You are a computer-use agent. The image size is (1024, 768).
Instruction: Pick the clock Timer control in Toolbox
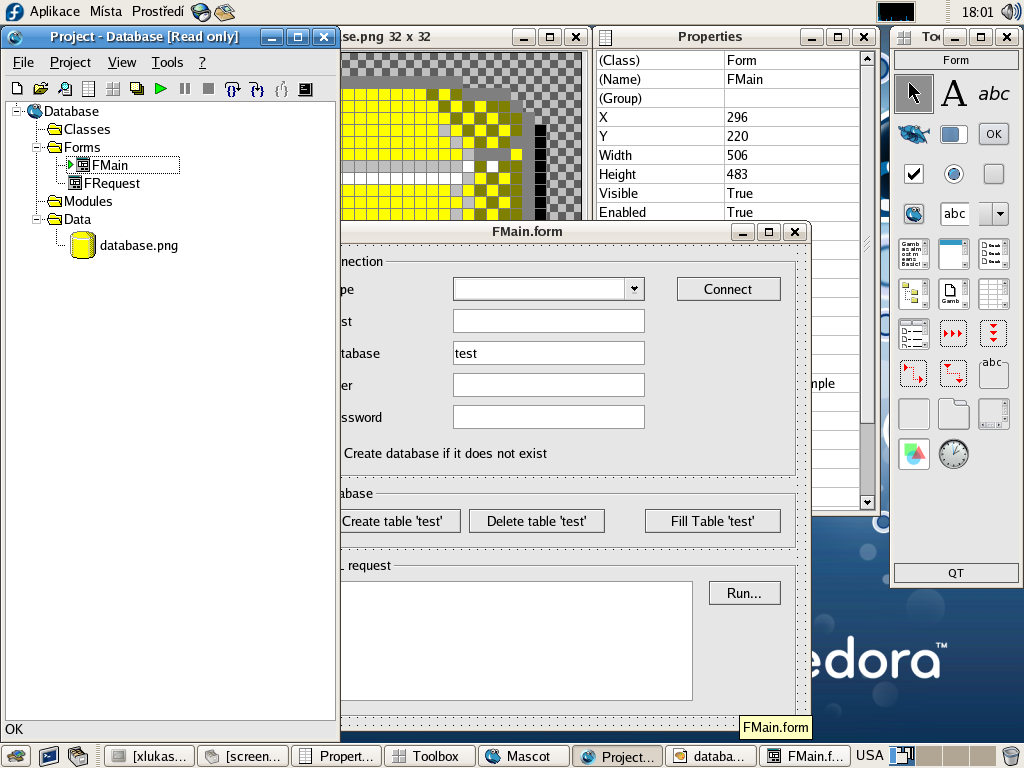coord(954,454)
